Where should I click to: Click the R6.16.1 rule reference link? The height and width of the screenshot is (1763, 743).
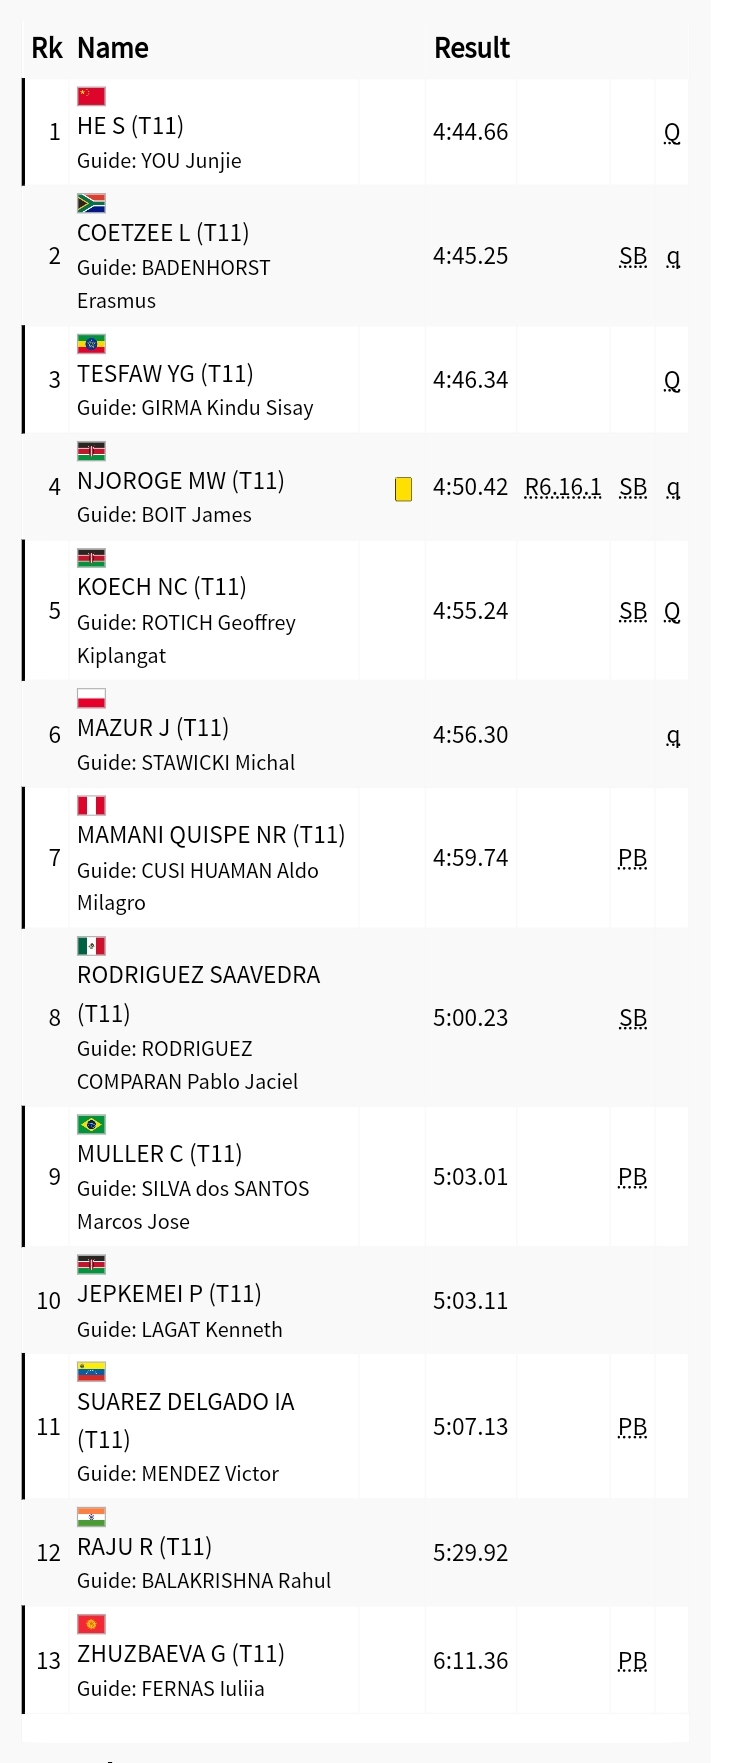click(563, 487)
